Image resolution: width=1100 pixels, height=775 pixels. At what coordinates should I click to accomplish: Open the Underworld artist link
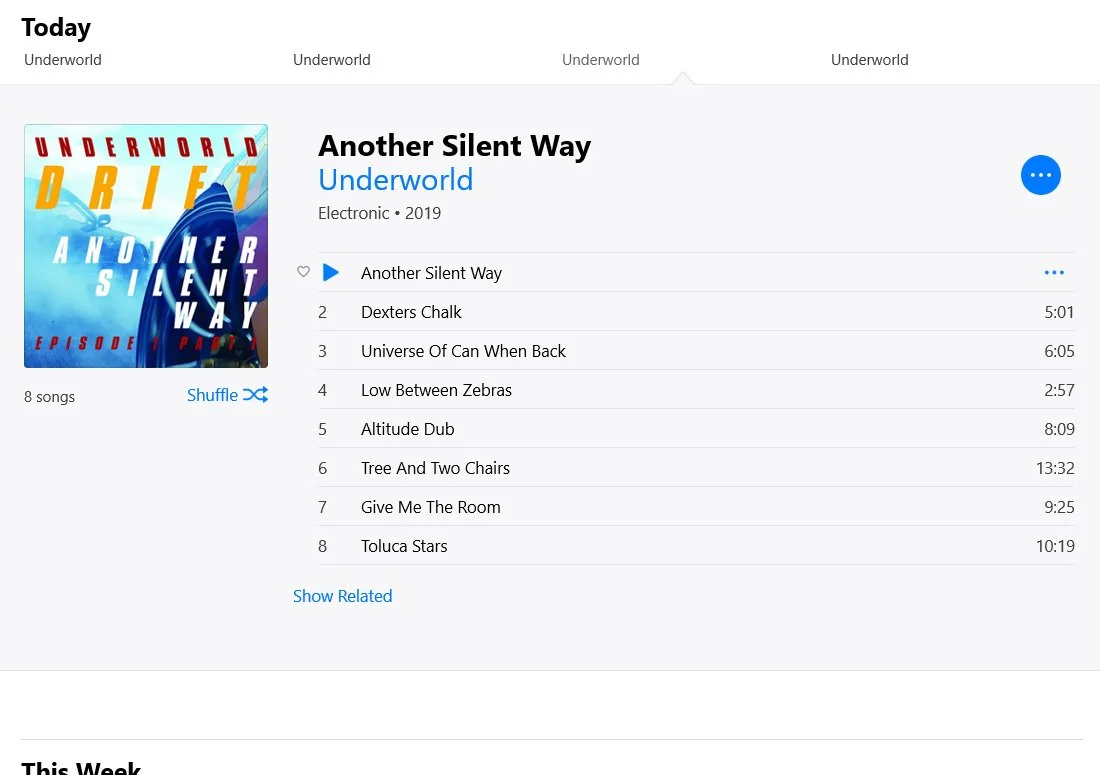pyautogui.click(x=396, y=180)
